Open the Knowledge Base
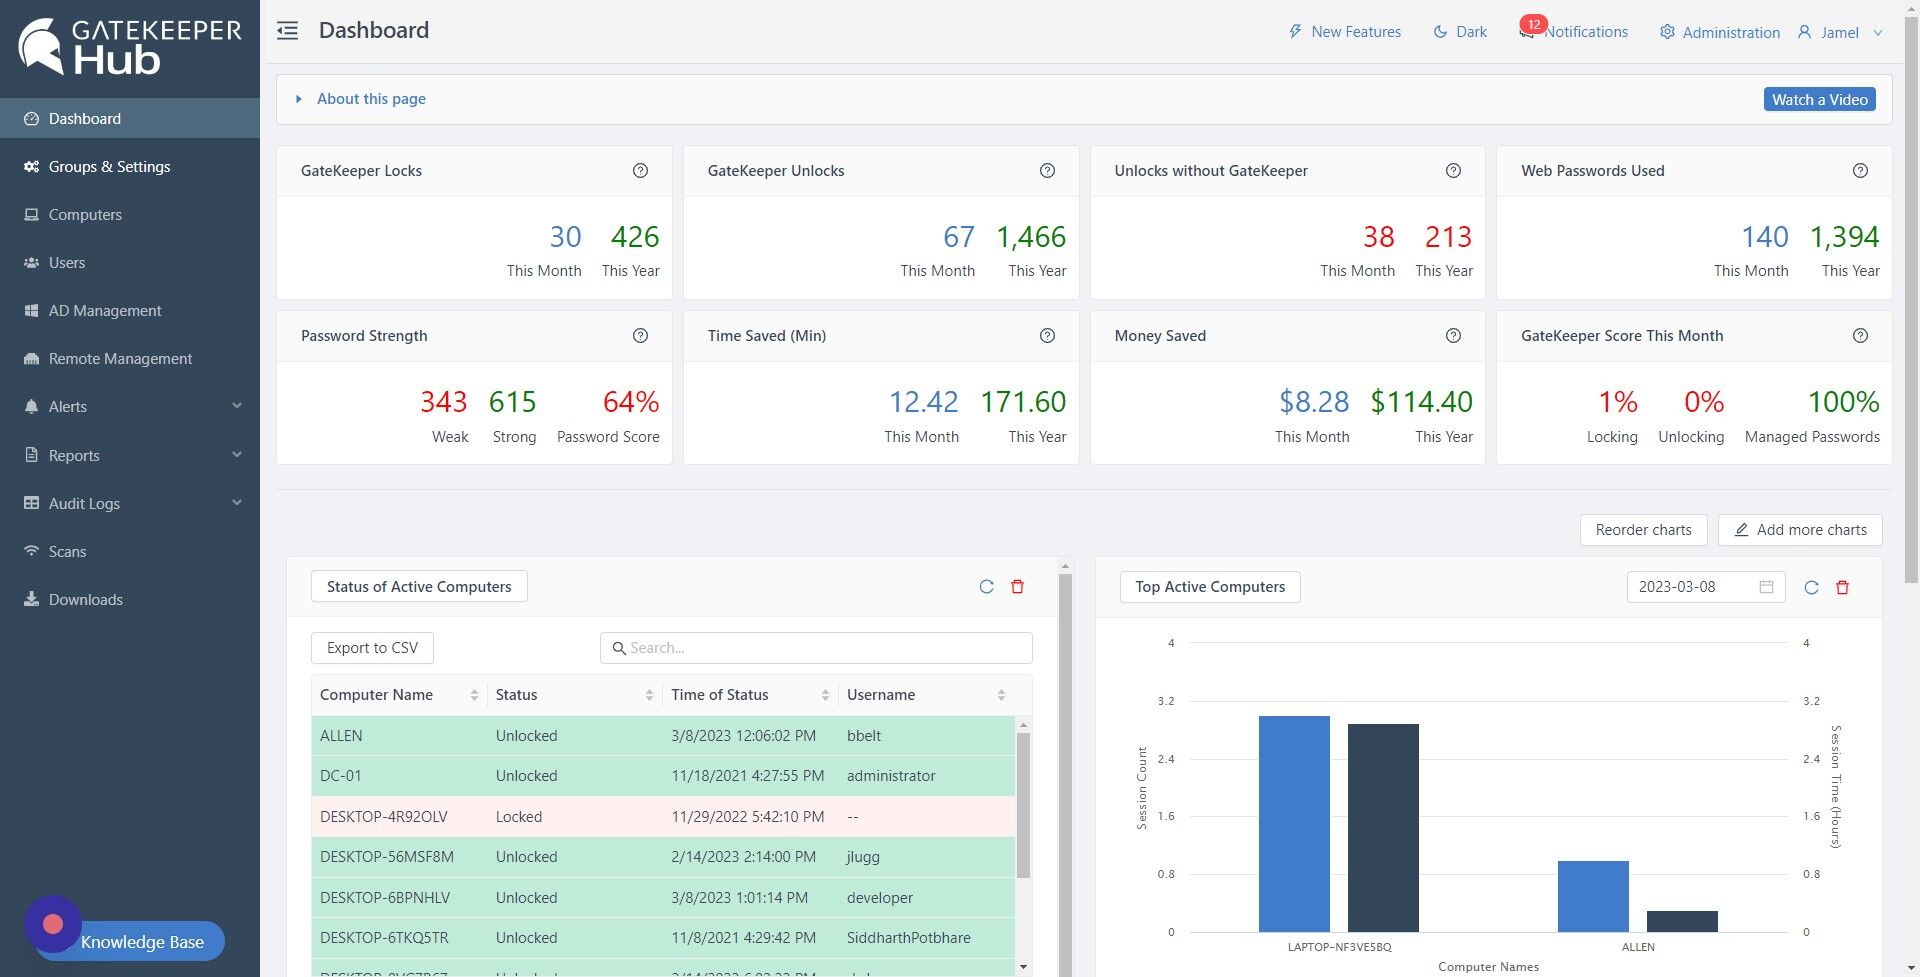The height and width of the screenshot is (977, 1920). point(142,942)
